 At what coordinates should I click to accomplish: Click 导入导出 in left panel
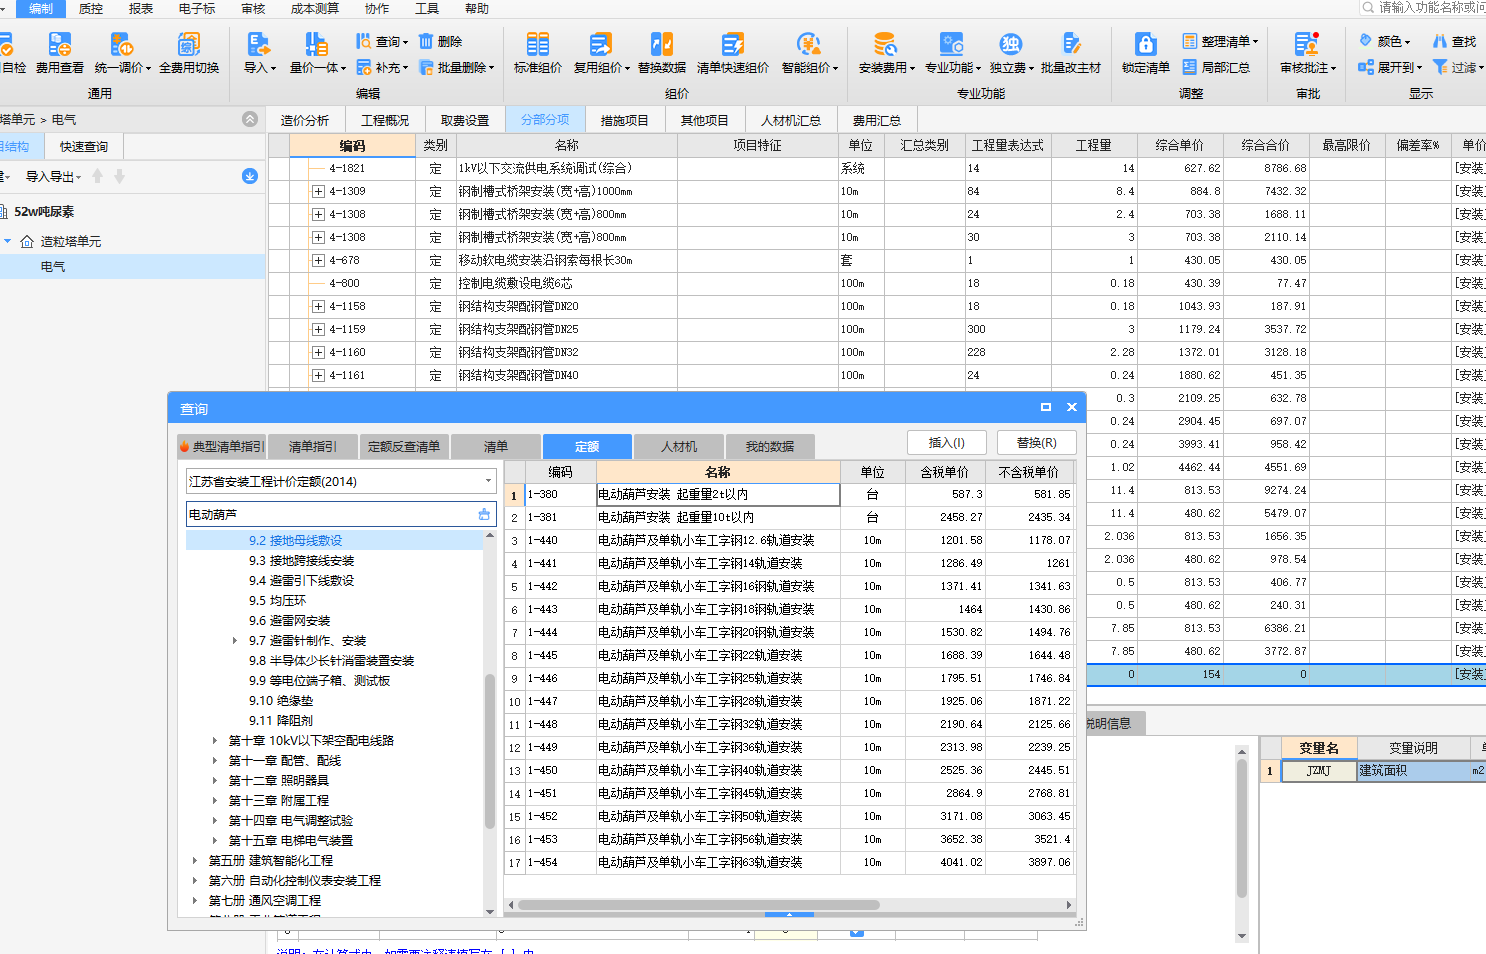52,176
